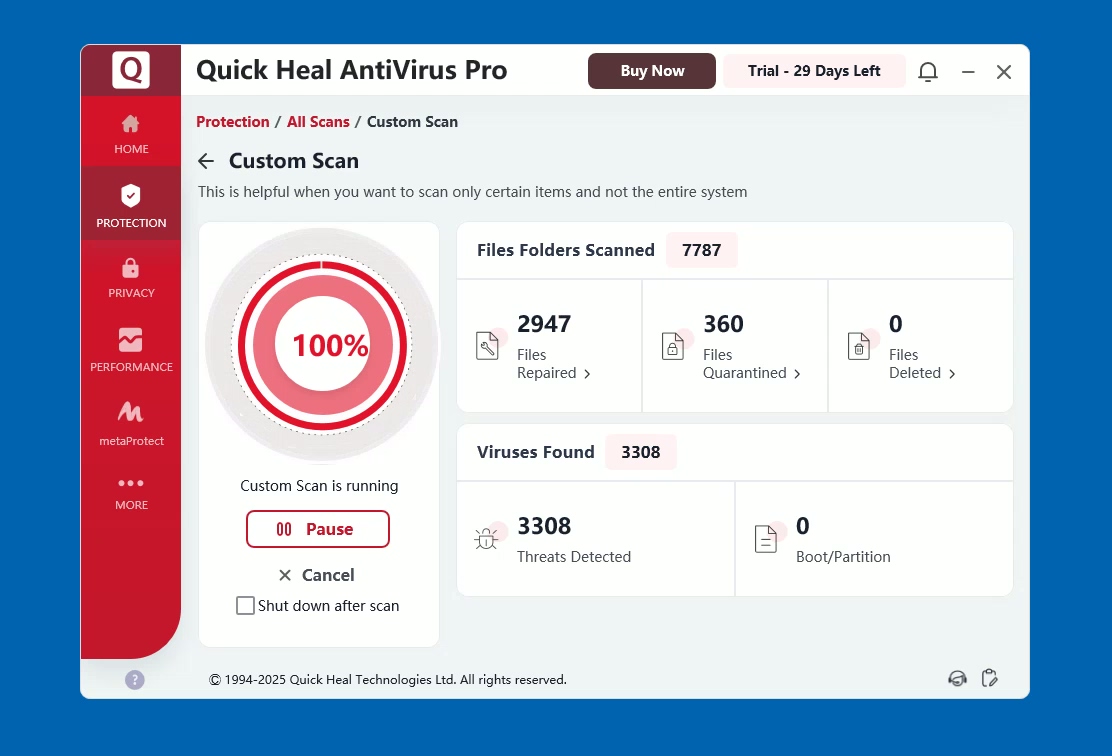Viewport: 1112px width, 756px height.
Task: Open the PERFORMANCE sidebar section
Action: (131, 350)
